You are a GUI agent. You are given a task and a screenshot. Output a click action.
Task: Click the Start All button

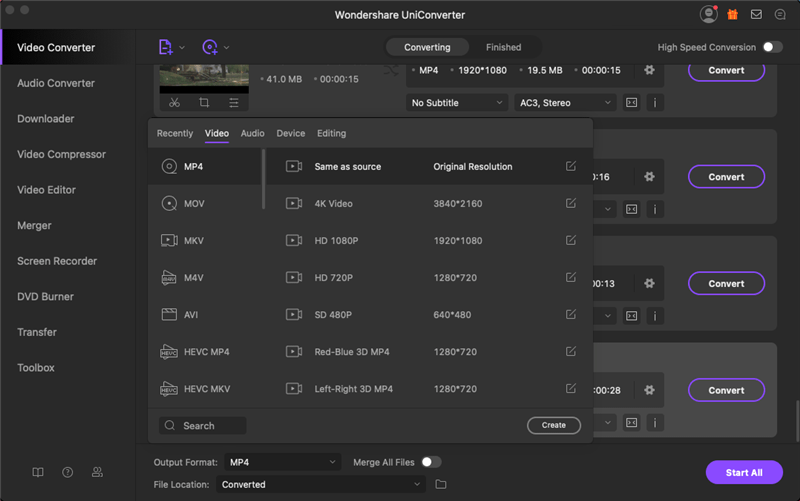744,472
